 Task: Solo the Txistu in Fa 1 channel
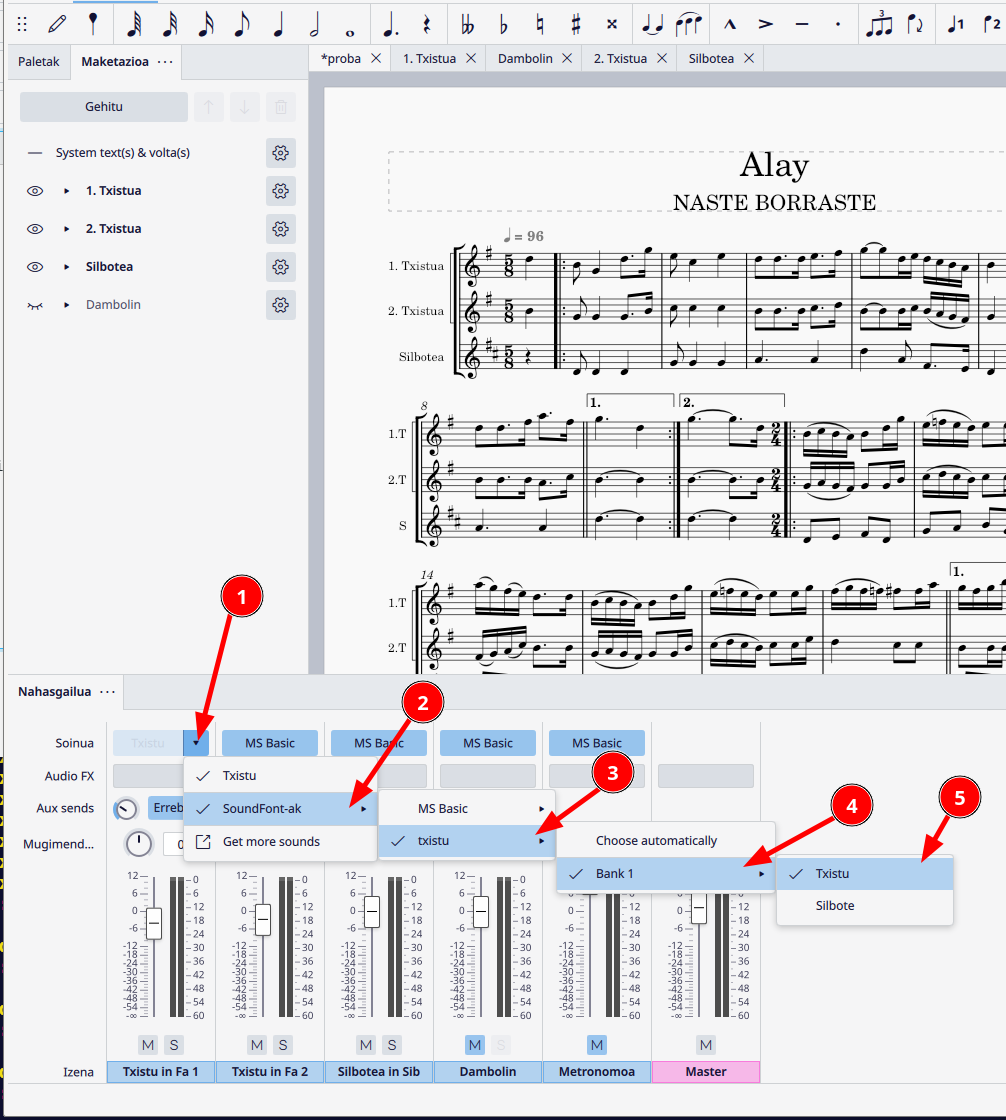coord(174,1045)
